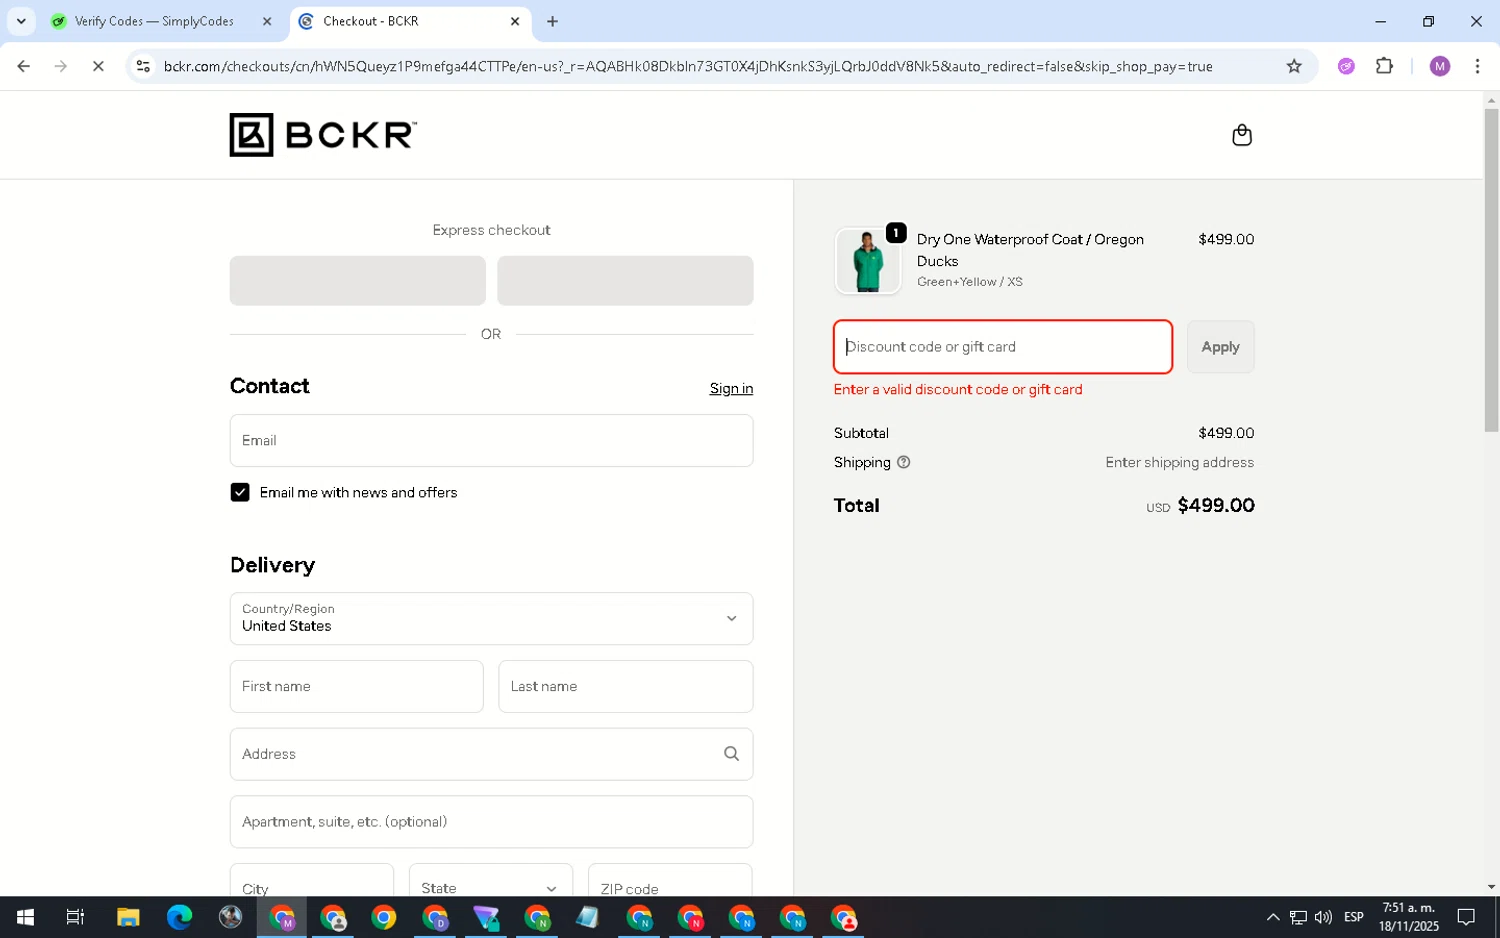
Task: Click the First name field
Action: pos(357,686)
